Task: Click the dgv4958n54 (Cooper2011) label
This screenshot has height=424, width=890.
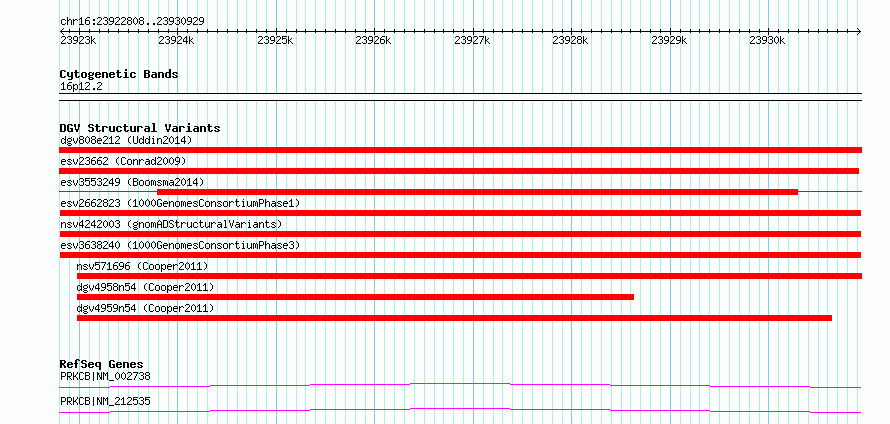Action: (x=145, y=287)
